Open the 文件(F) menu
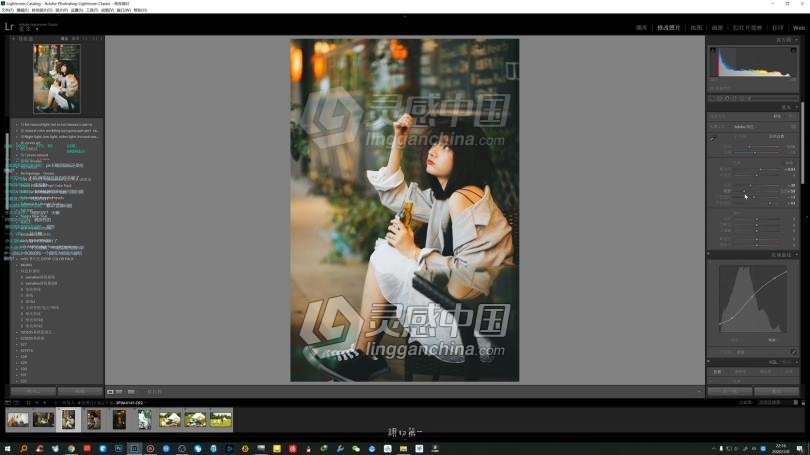 (x=7, y=10)
